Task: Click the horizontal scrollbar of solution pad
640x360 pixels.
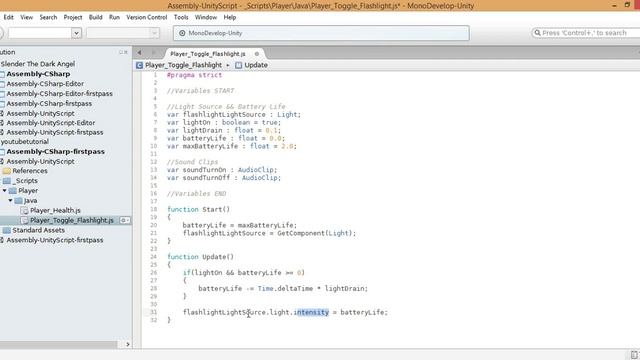Action: 58,344
